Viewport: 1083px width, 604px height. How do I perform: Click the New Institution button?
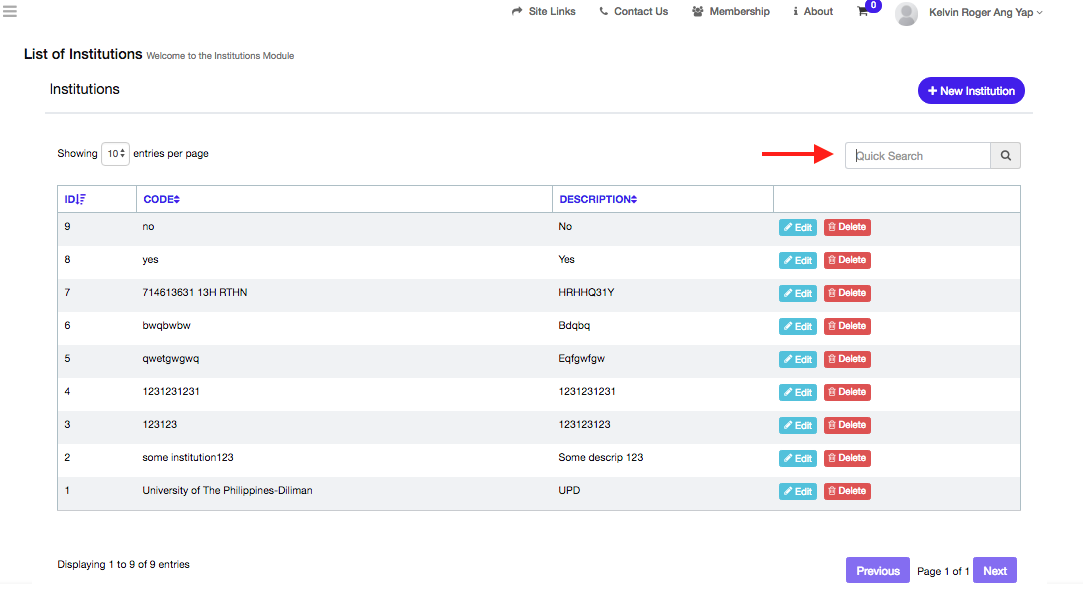pyautogui.click(x=970, y=91)
